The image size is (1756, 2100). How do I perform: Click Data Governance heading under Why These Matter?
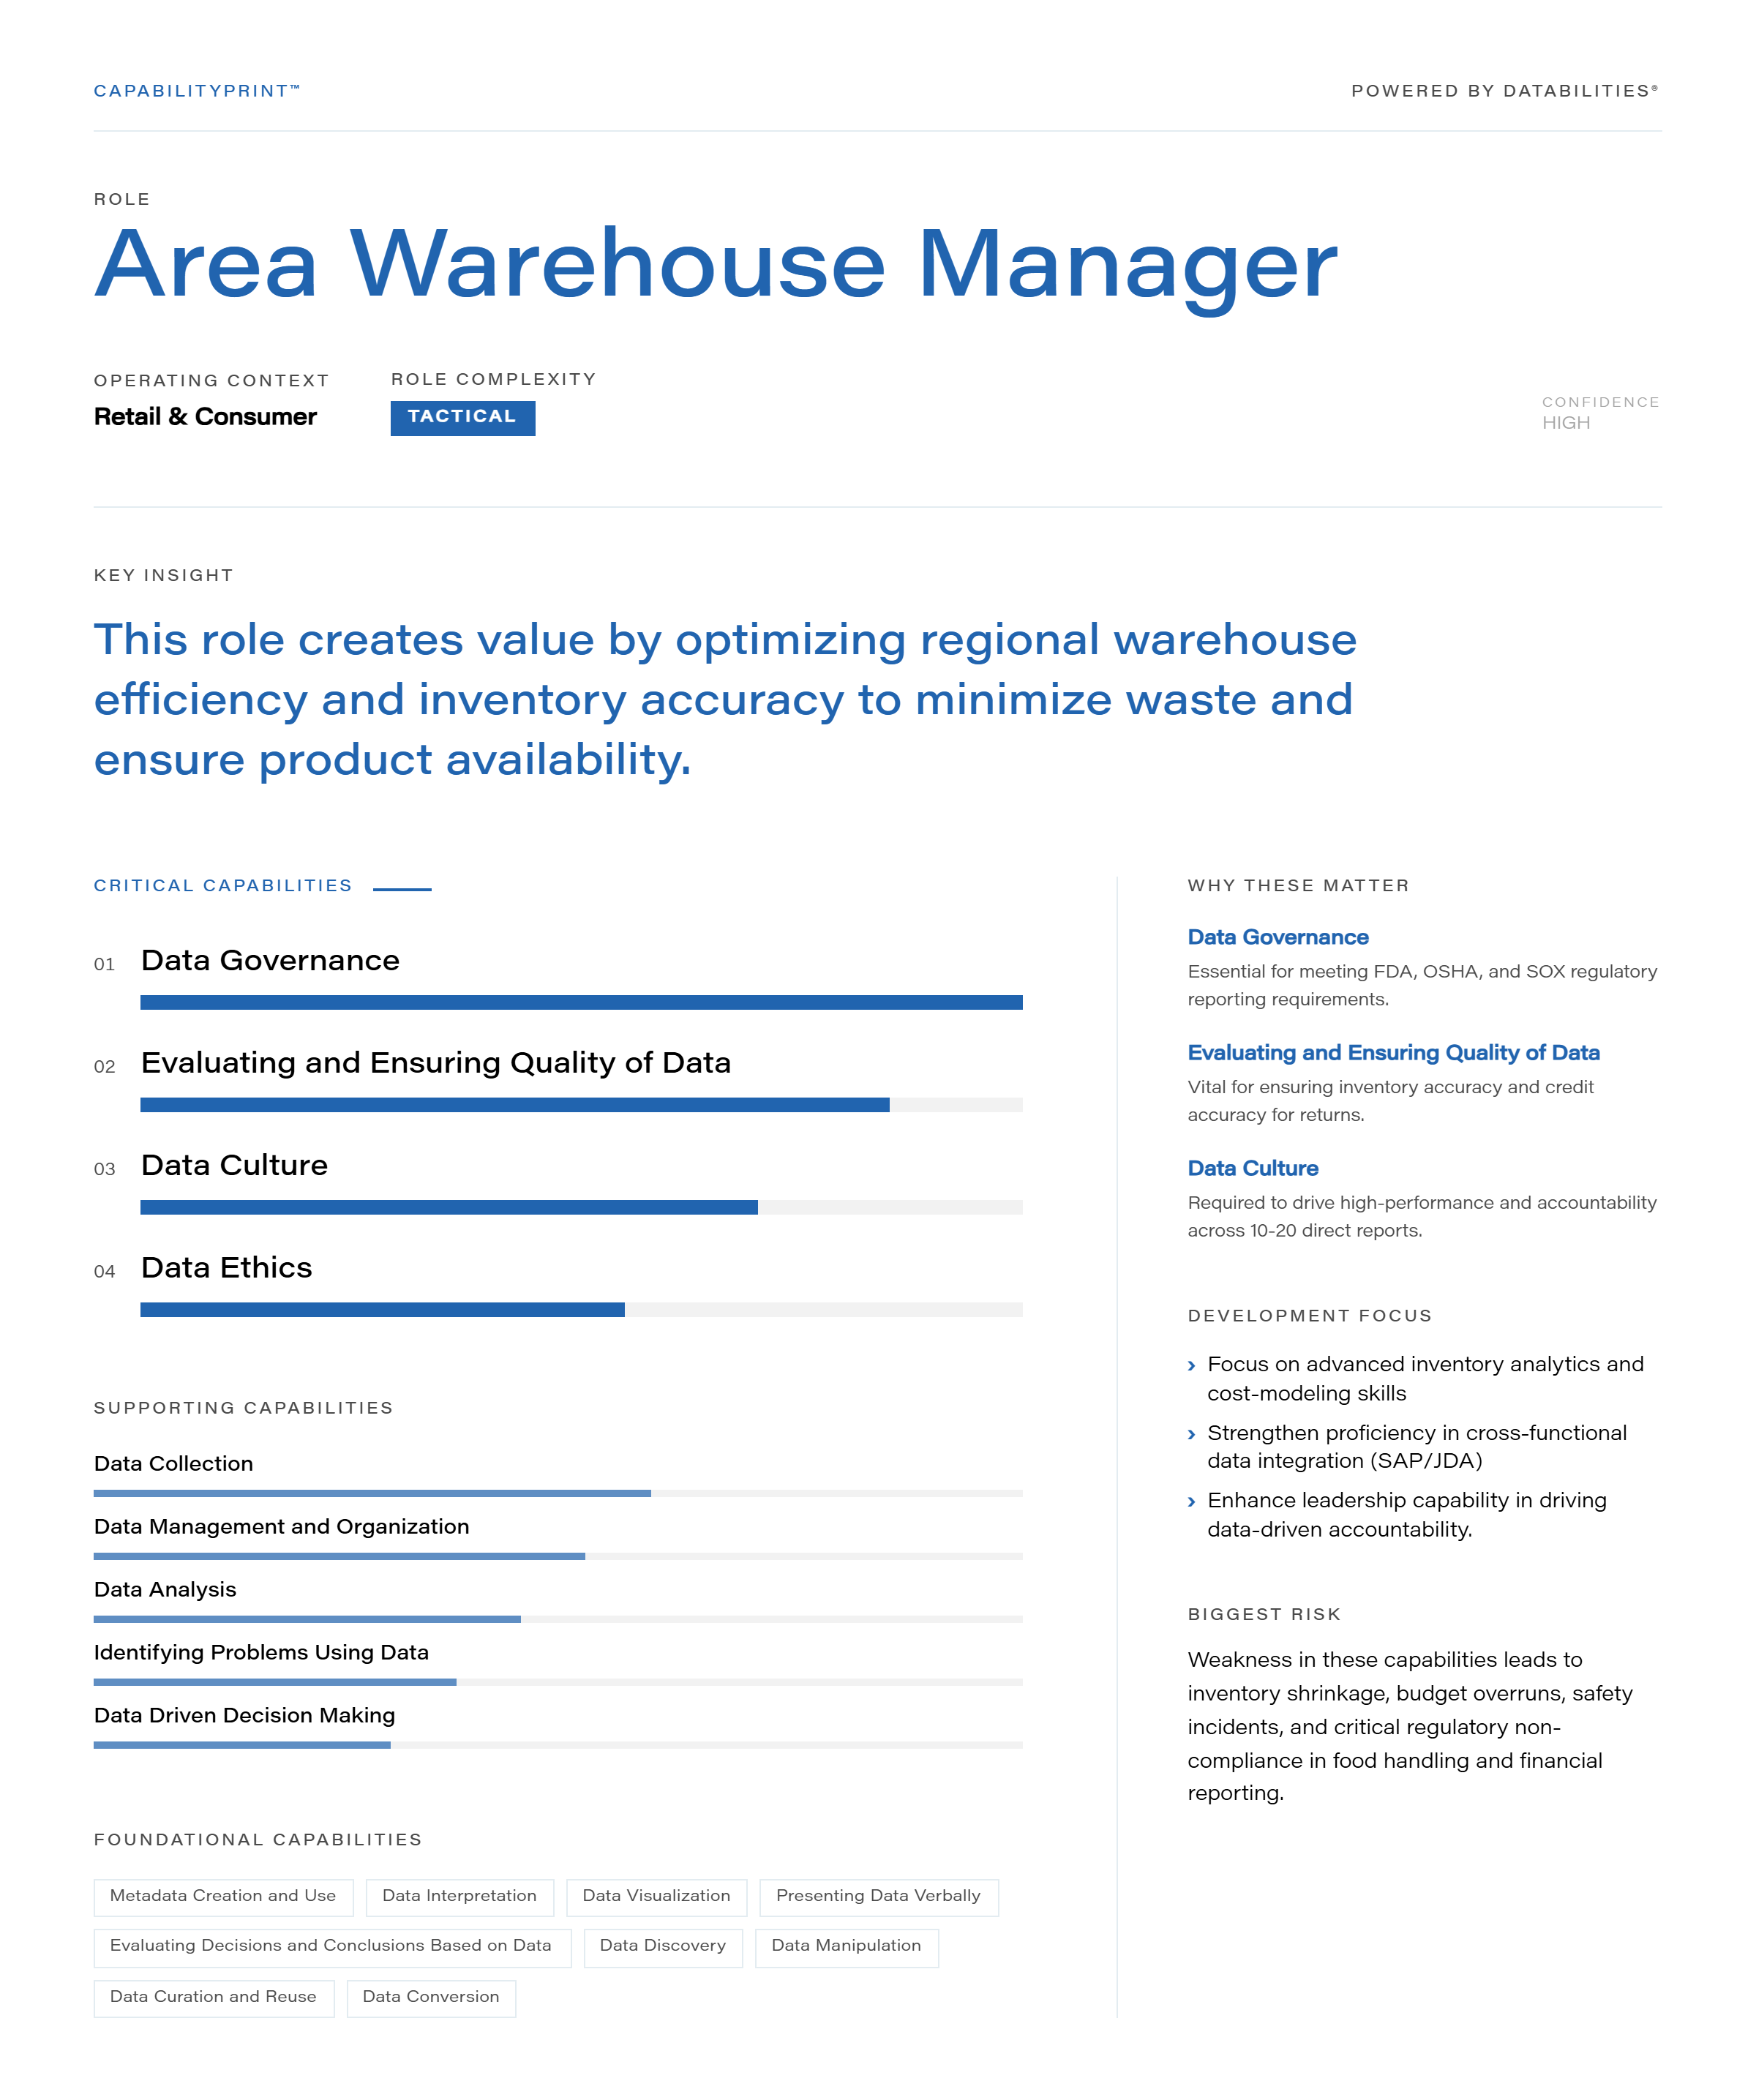[1278, 937]
